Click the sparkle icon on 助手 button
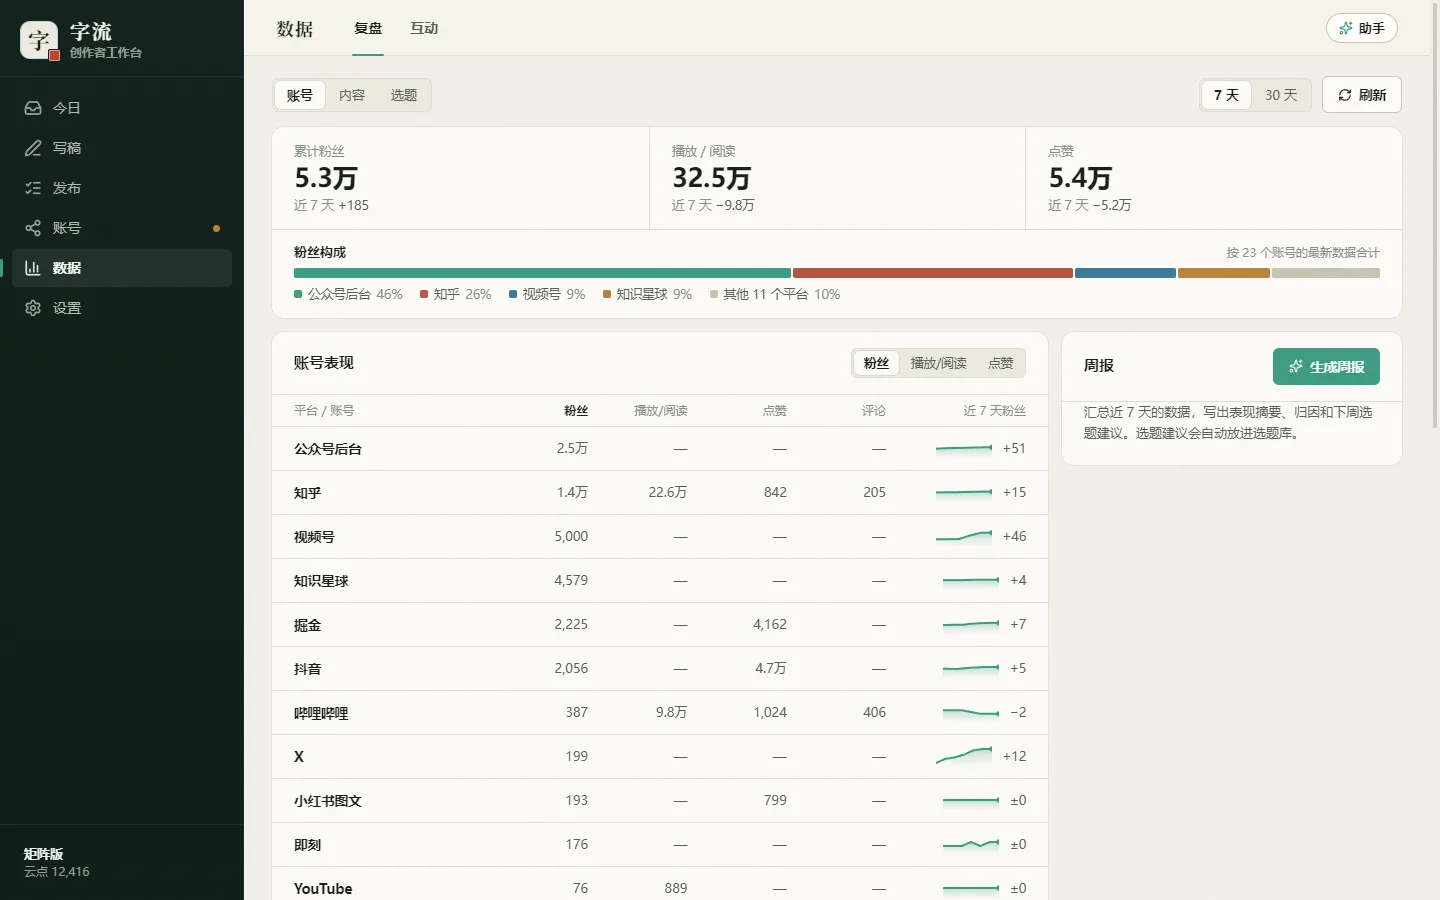 (1346, 28)
